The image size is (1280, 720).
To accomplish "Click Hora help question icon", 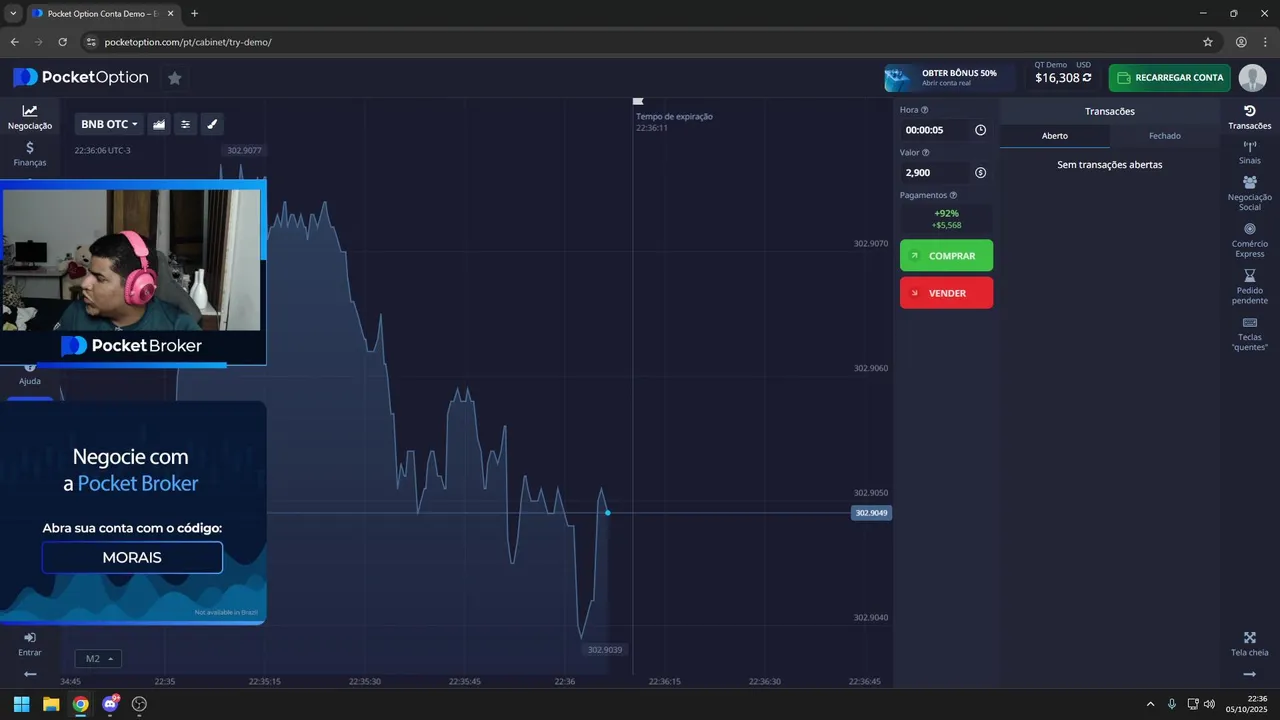I will click(x=924, y=110).
